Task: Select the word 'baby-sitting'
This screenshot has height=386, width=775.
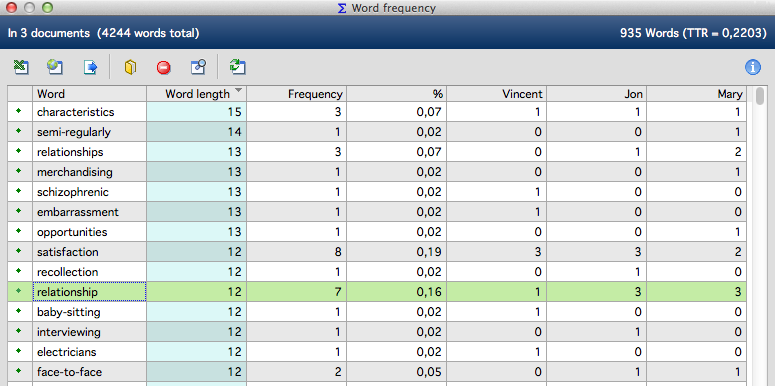Action: [69, 312]
